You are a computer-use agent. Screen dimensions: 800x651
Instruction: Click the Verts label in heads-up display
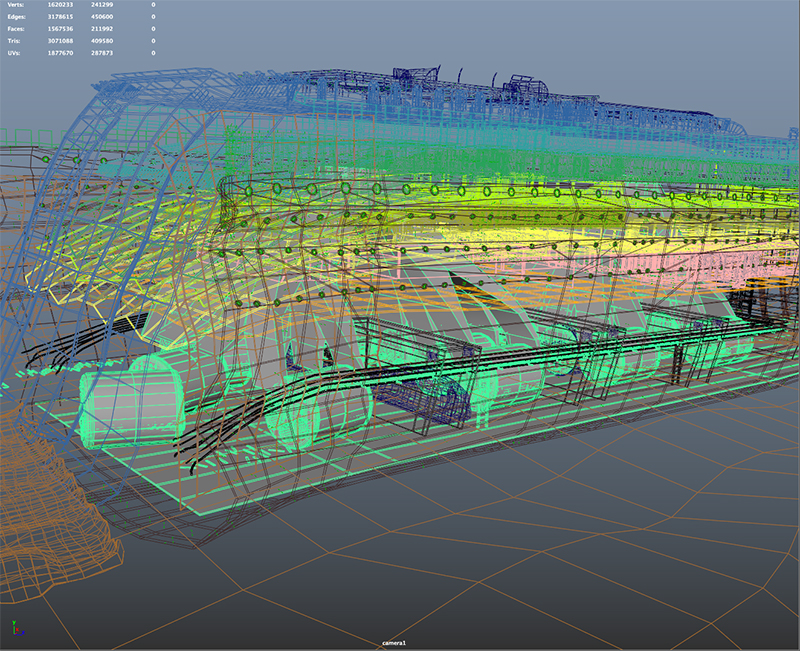click(x=18, y=5)
